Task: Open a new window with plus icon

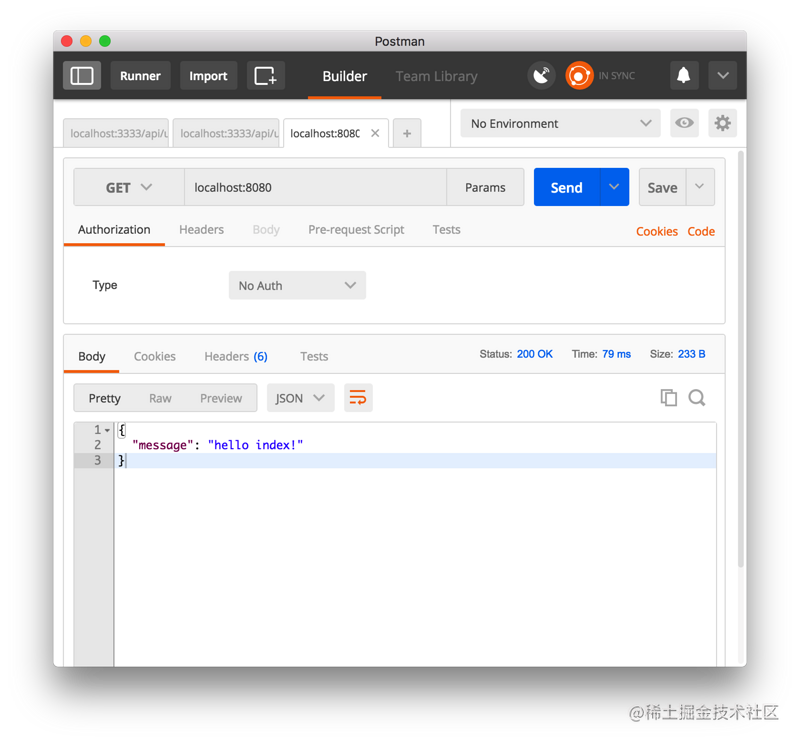Action: point(265,76)
